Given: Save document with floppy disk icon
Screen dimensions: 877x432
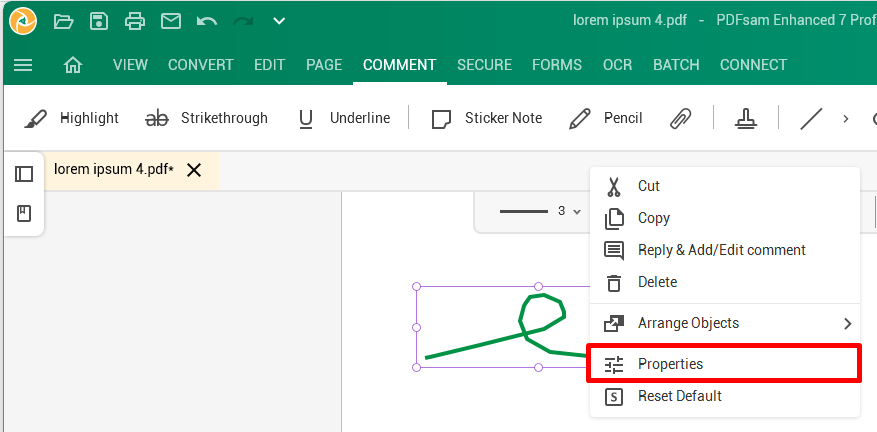Looking at the screenshot, I should coord(98,21).
